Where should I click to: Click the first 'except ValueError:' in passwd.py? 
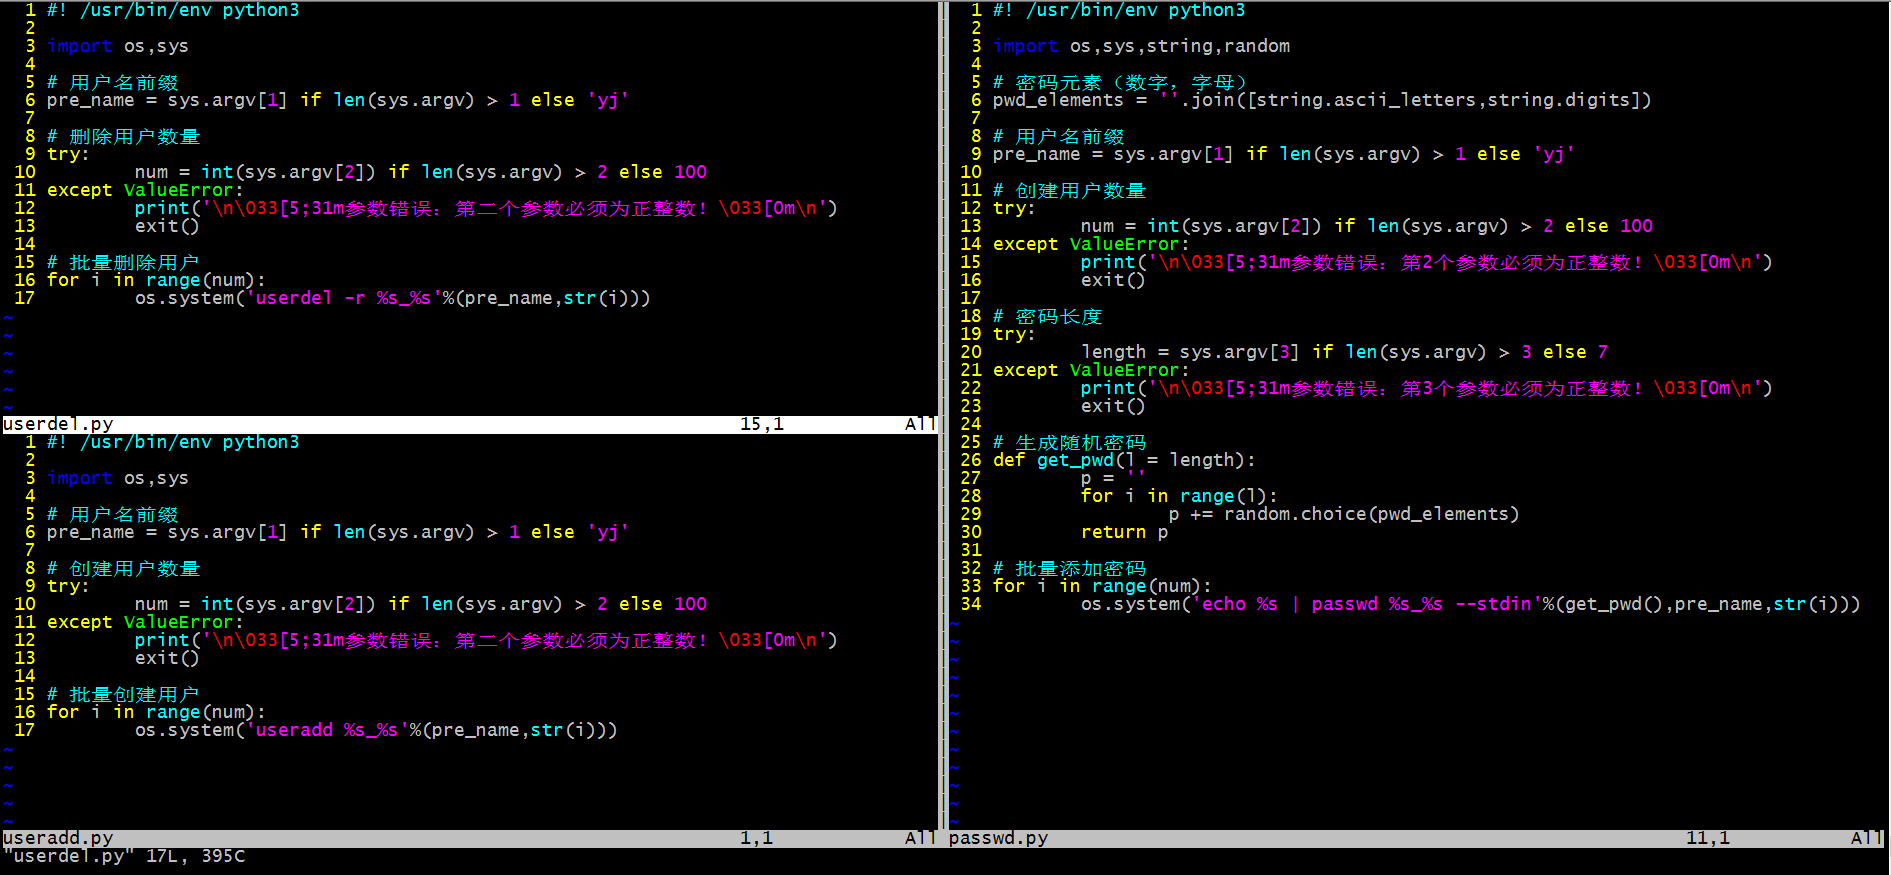point(1091,244)
